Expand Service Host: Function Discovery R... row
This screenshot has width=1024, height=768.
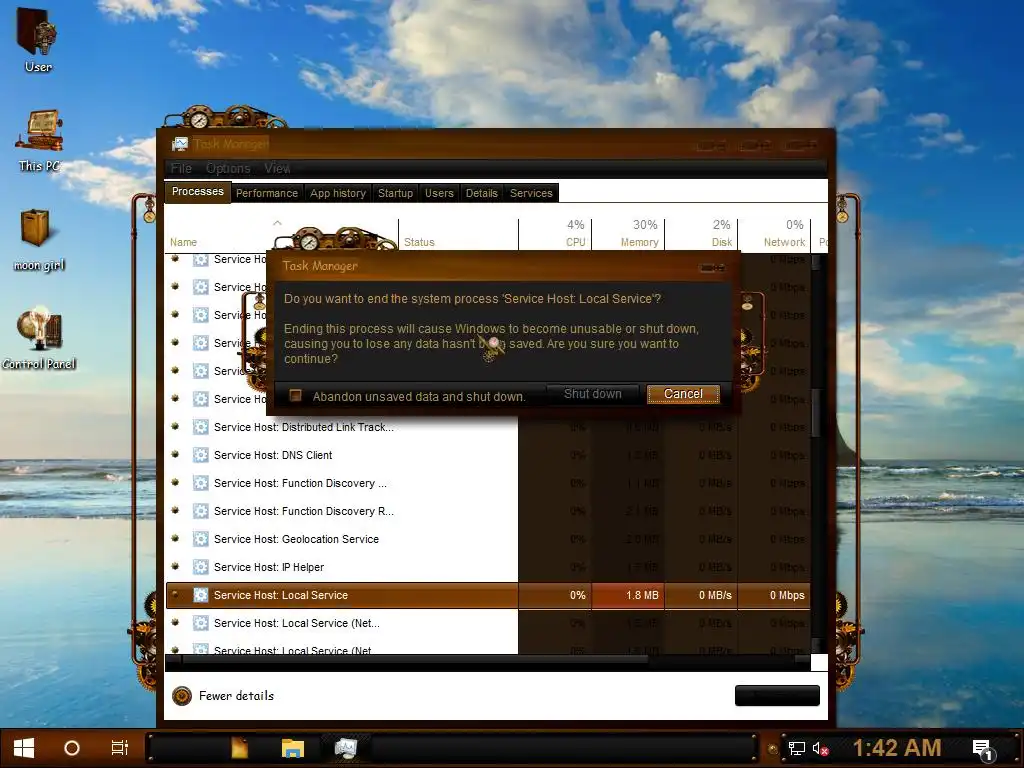175,511
